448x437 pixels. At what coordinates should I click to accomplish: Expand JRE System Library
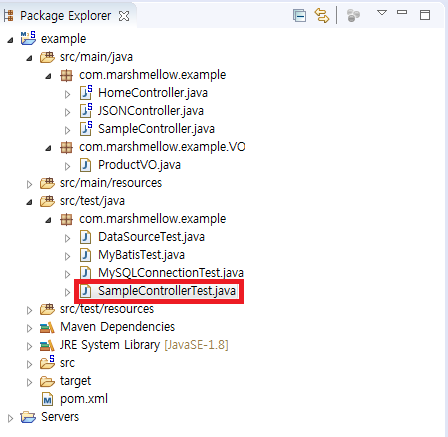pyautogui.click(x=29, y=346)
